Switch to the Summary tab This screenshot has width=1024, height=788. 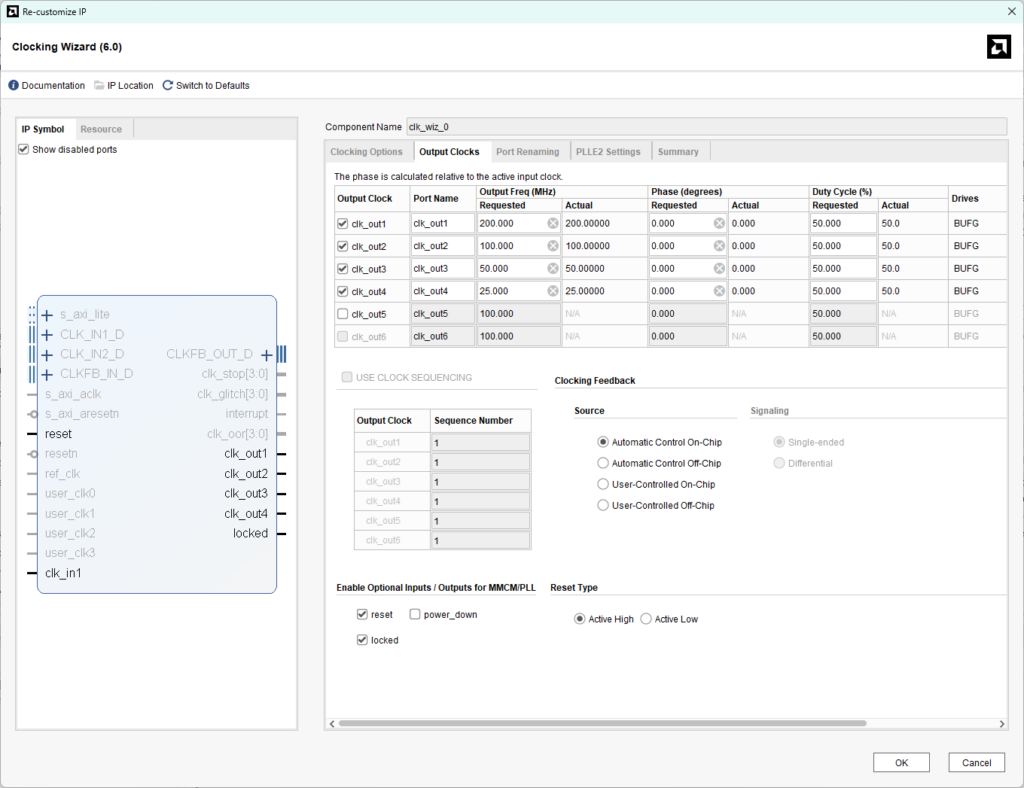678,151
